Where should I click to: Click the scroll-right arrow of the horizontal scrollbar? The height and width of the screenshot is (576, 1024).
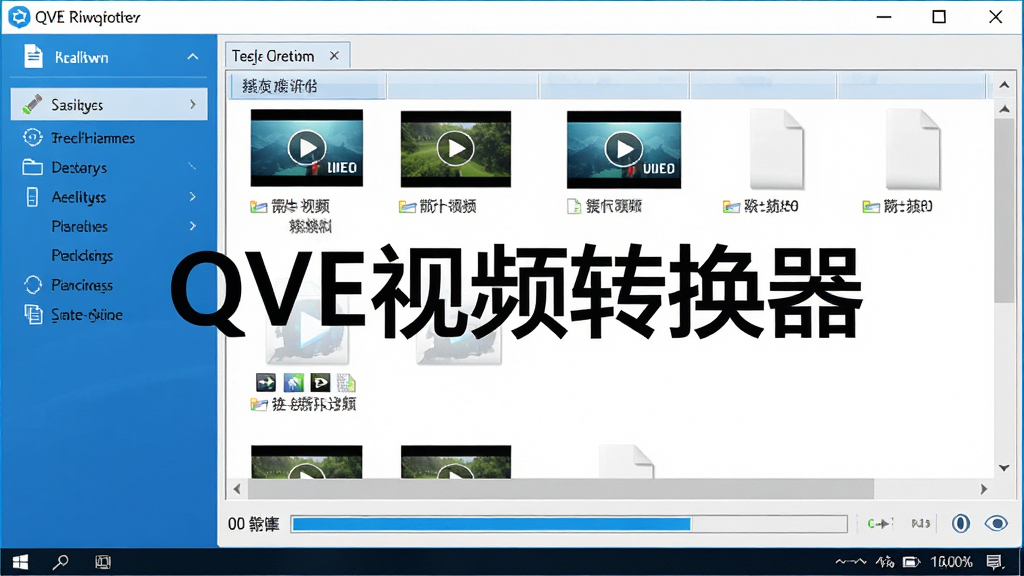click(984, 488)
